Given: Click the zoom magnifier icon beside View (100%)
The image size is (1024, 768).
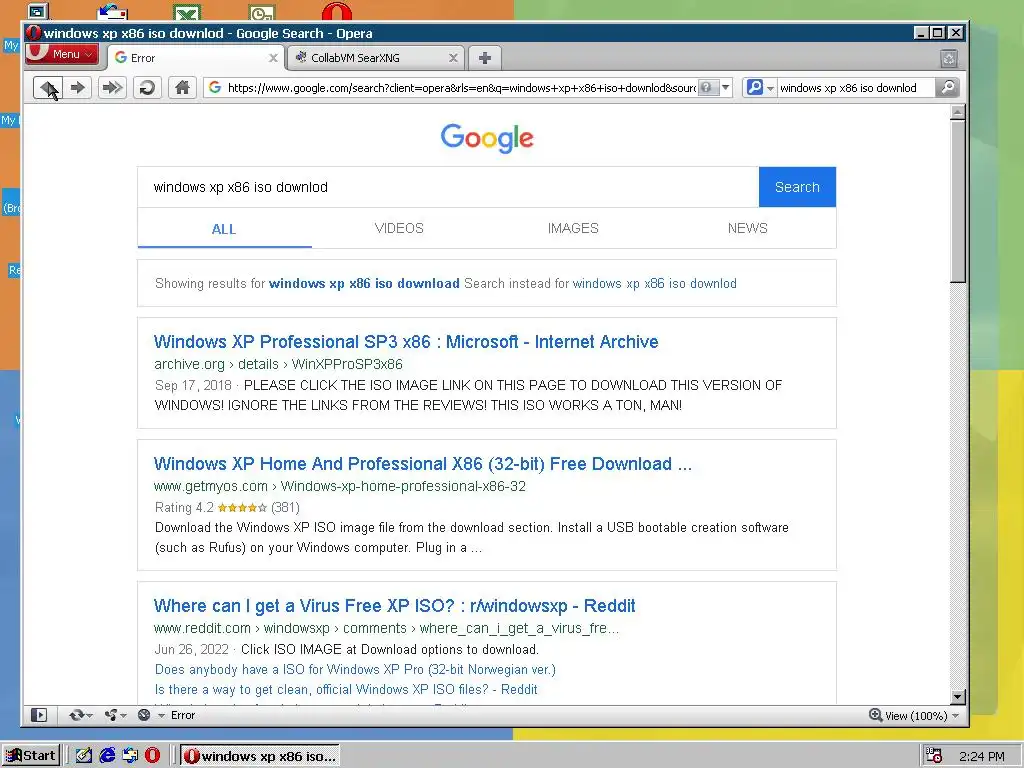Looking at the screenshot, I should pos(876,715).
